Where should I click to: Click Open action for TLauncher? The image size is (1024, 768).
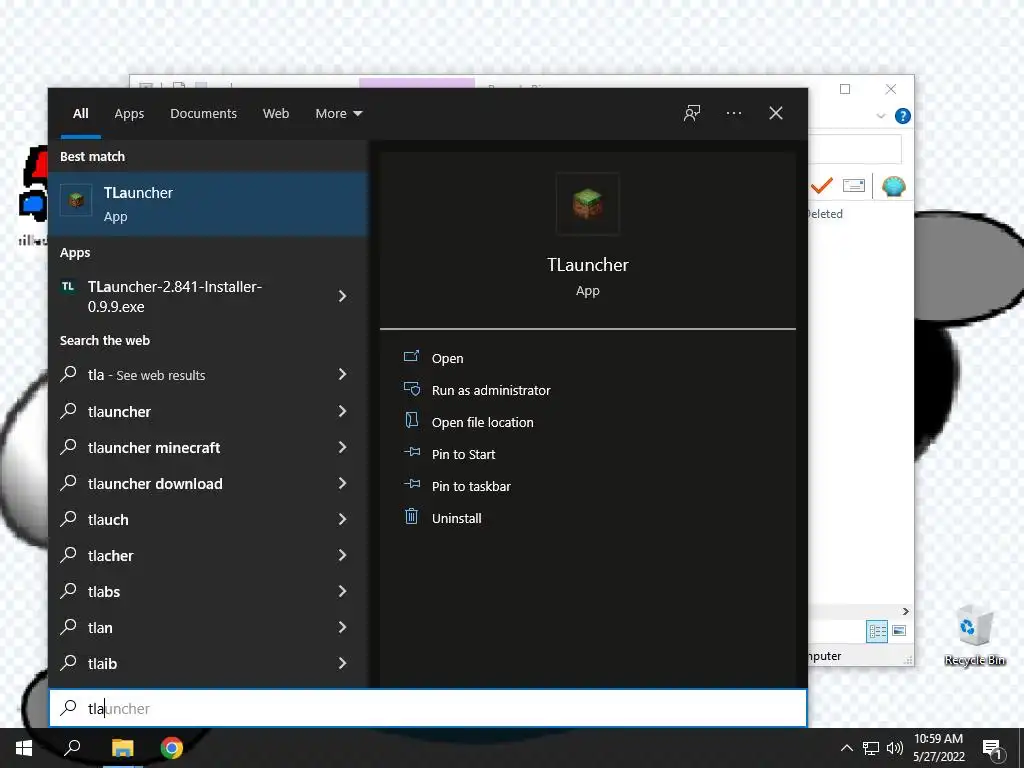(x=447, y=359)
